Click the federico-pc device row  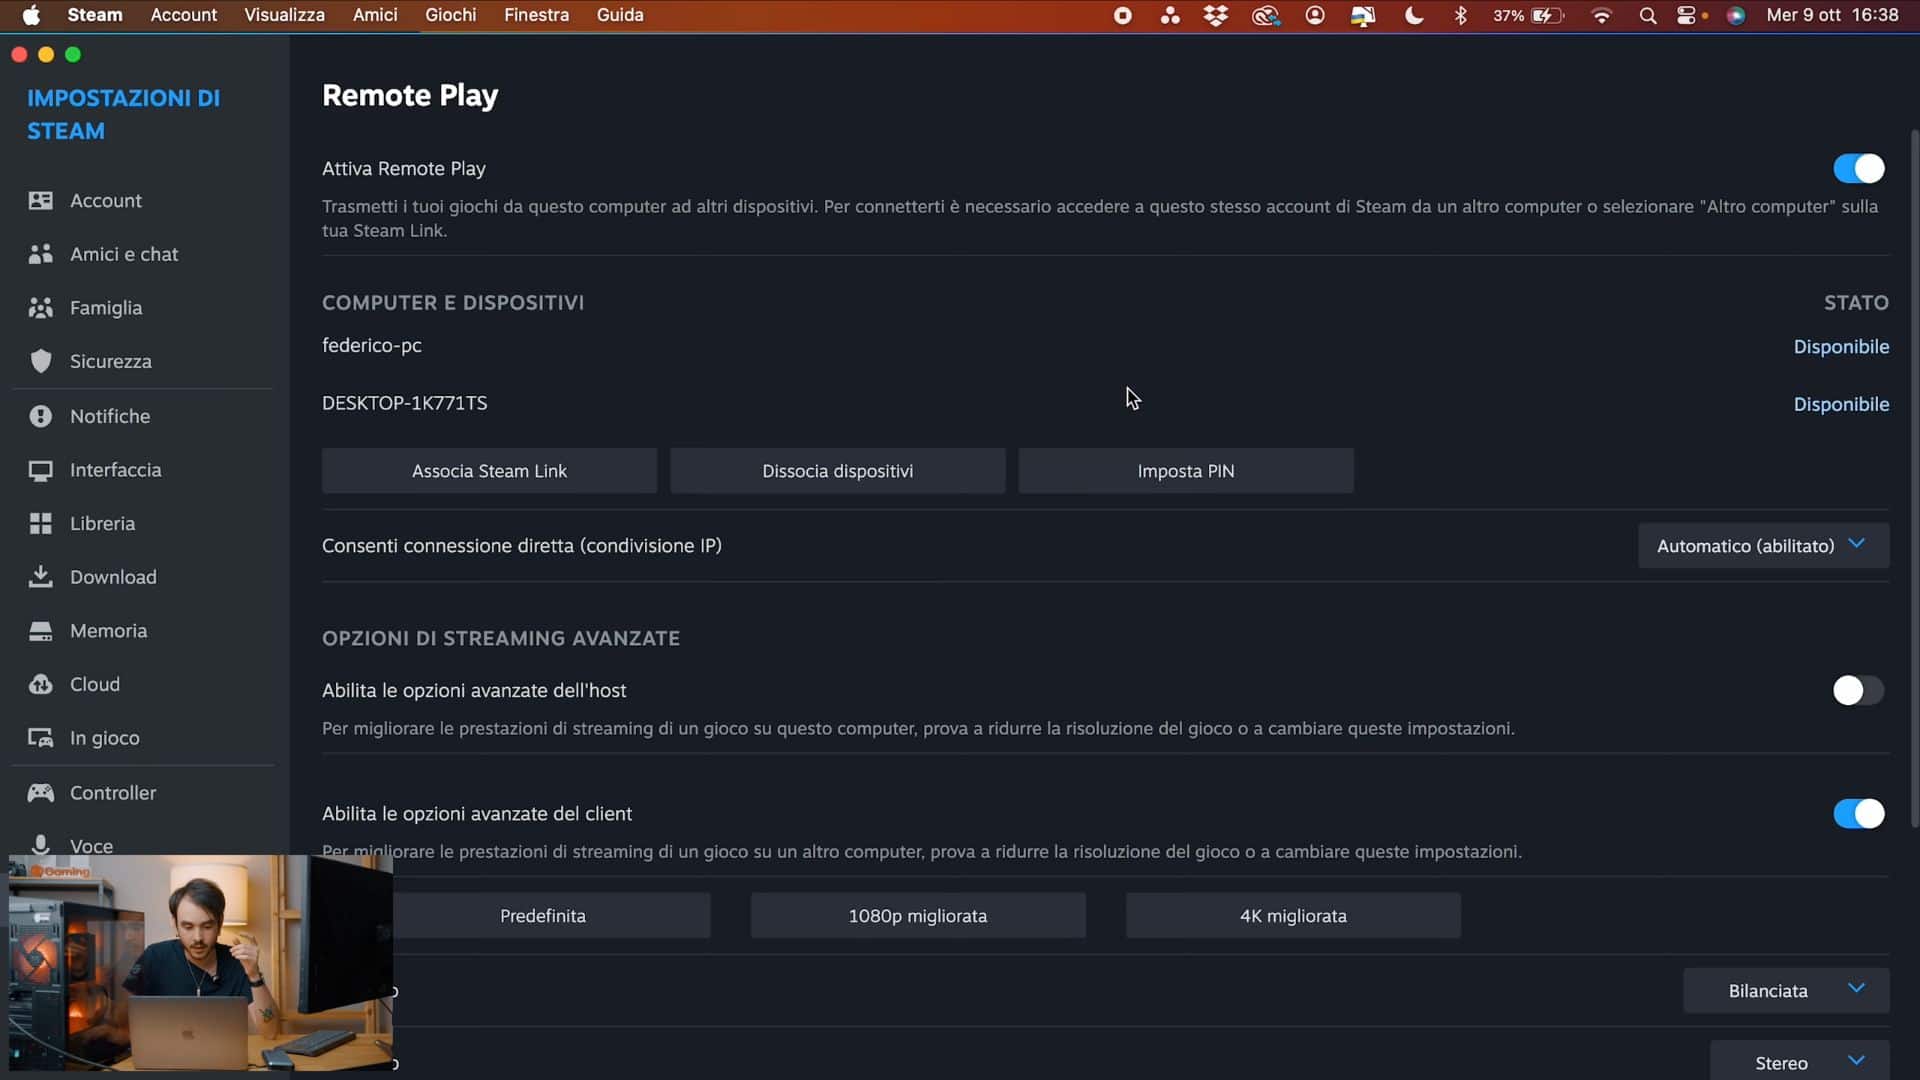click(x=1105, y=346)
